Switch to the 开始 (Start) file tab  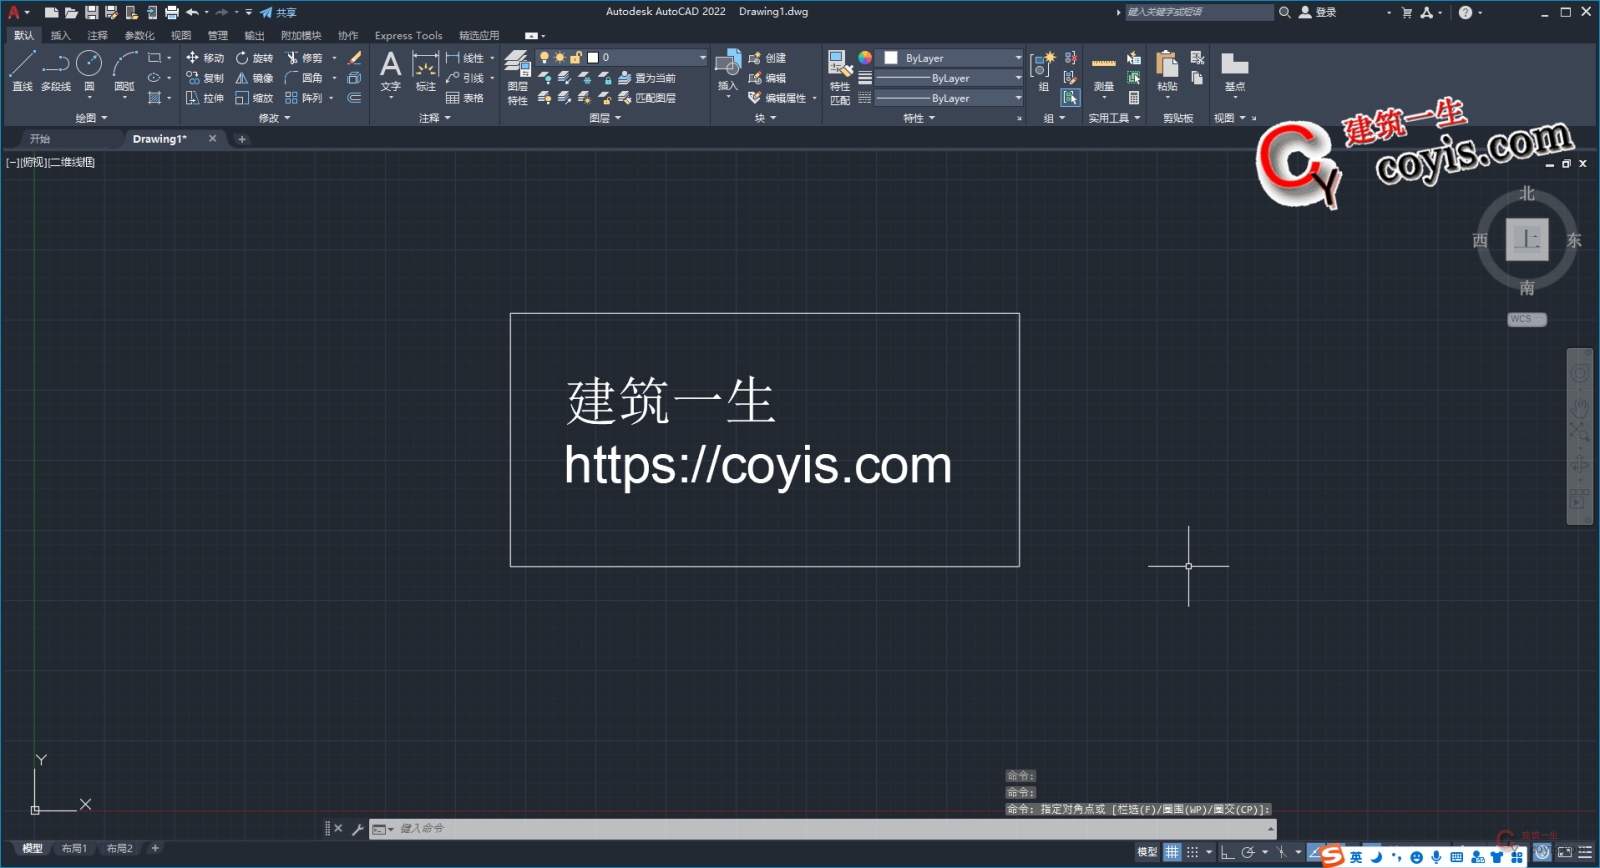40,139
